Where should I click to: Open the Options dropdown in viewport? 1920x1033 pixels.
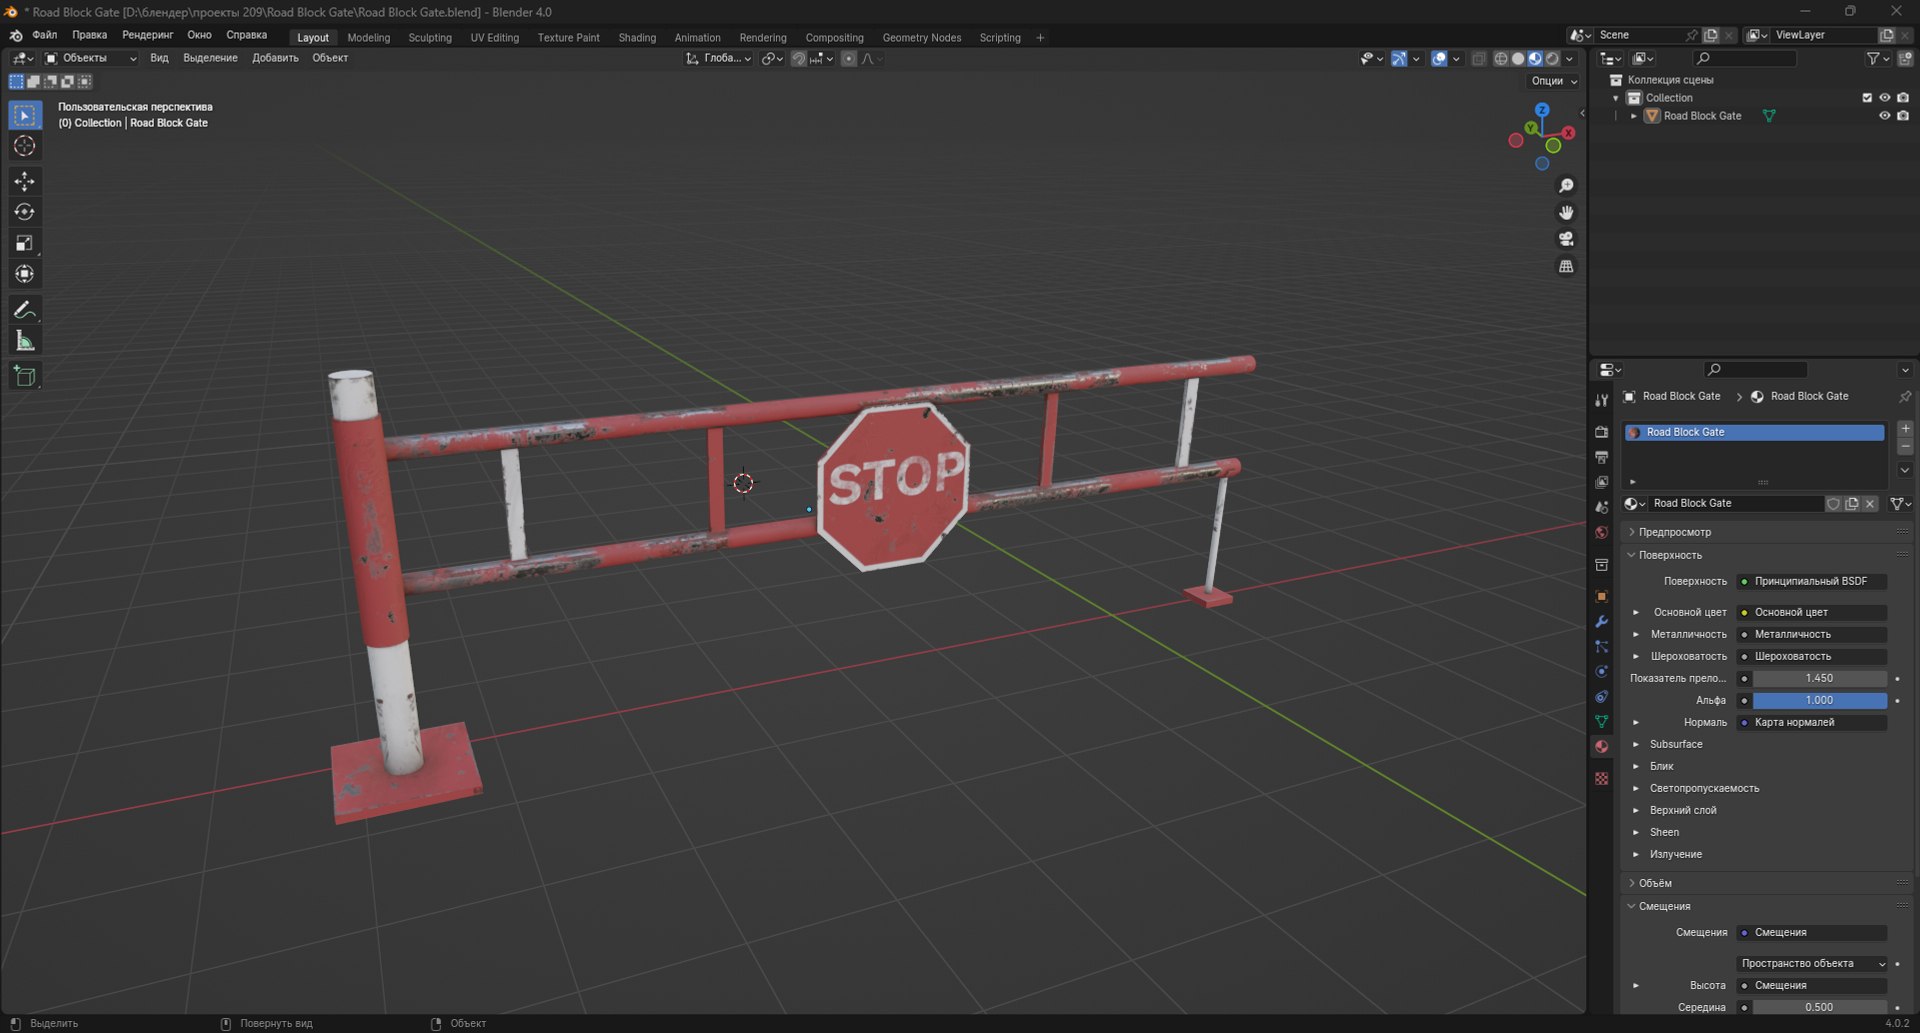click(x=1554, y=81)
